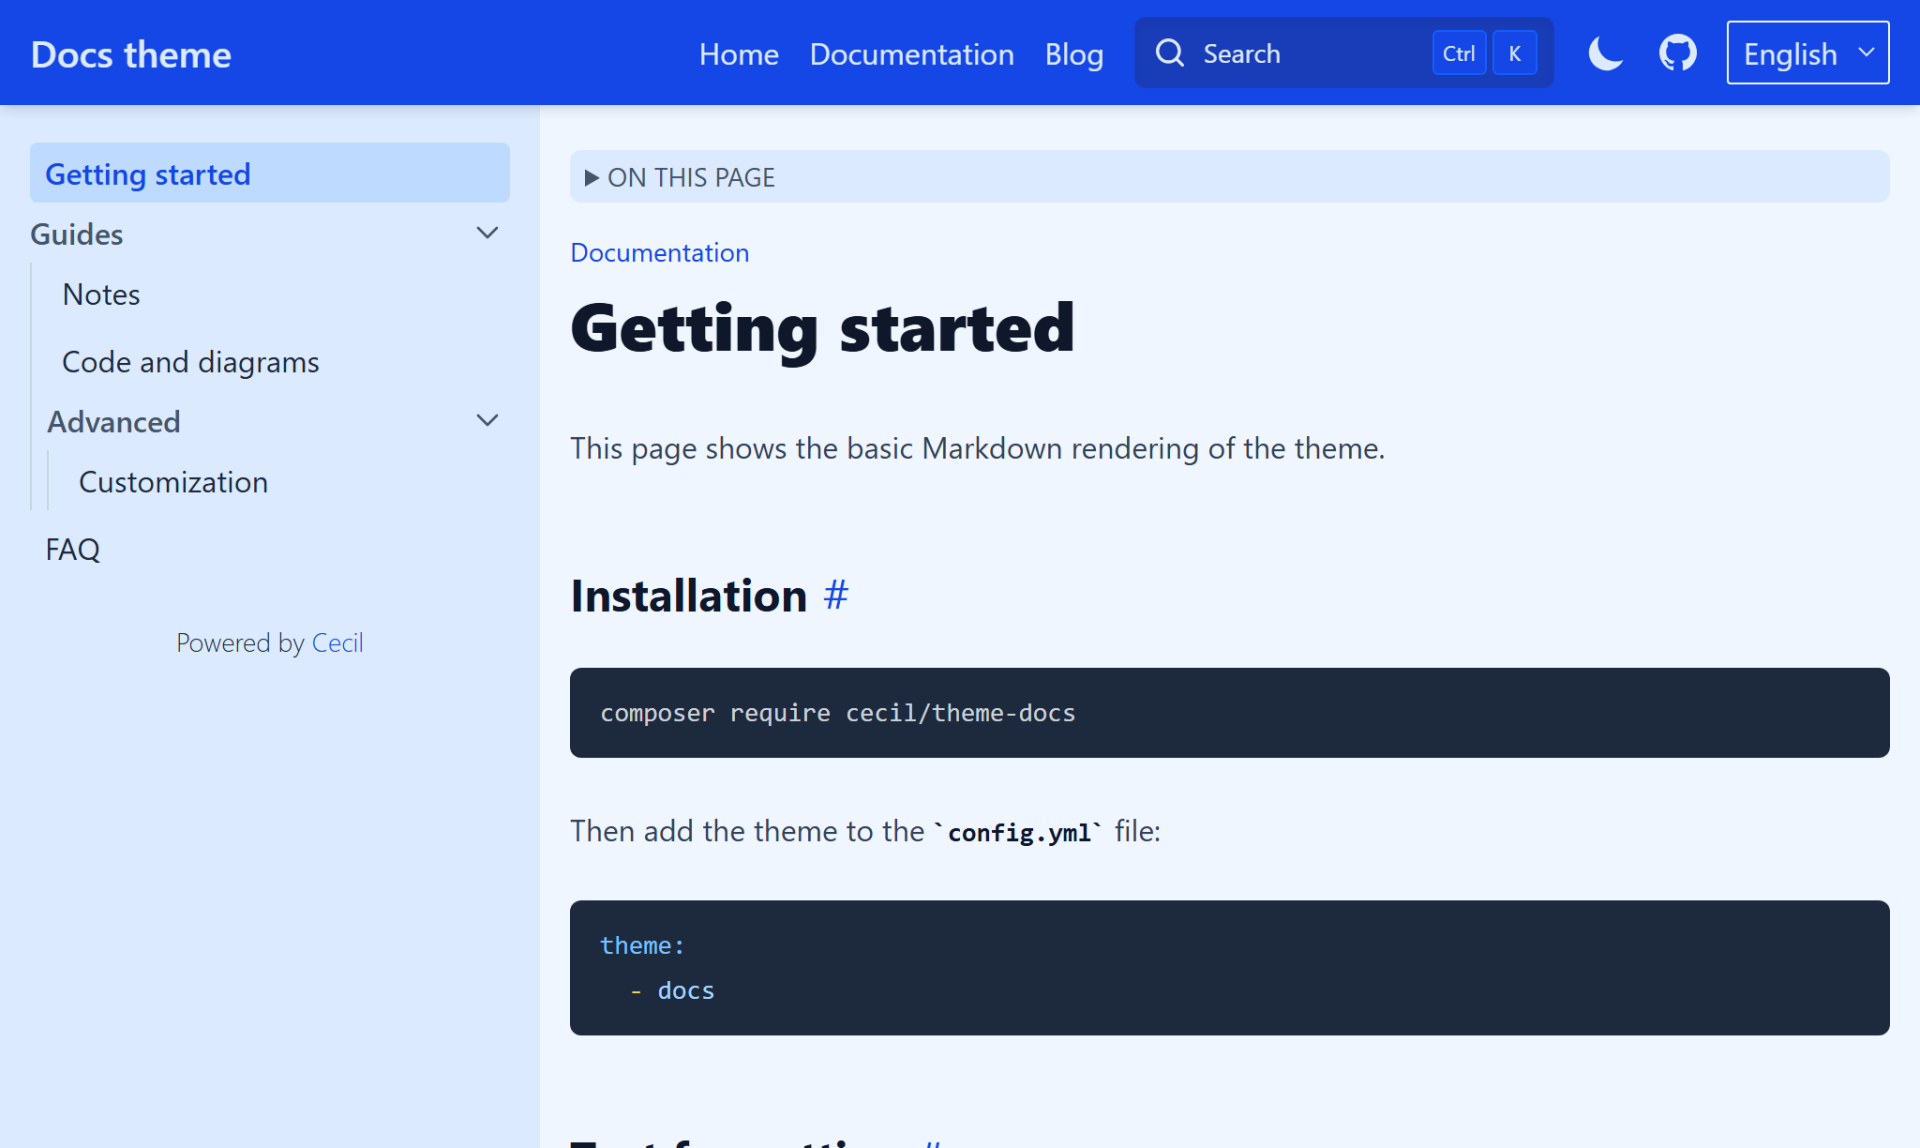Focus the Search field

tap(1343, 53)
